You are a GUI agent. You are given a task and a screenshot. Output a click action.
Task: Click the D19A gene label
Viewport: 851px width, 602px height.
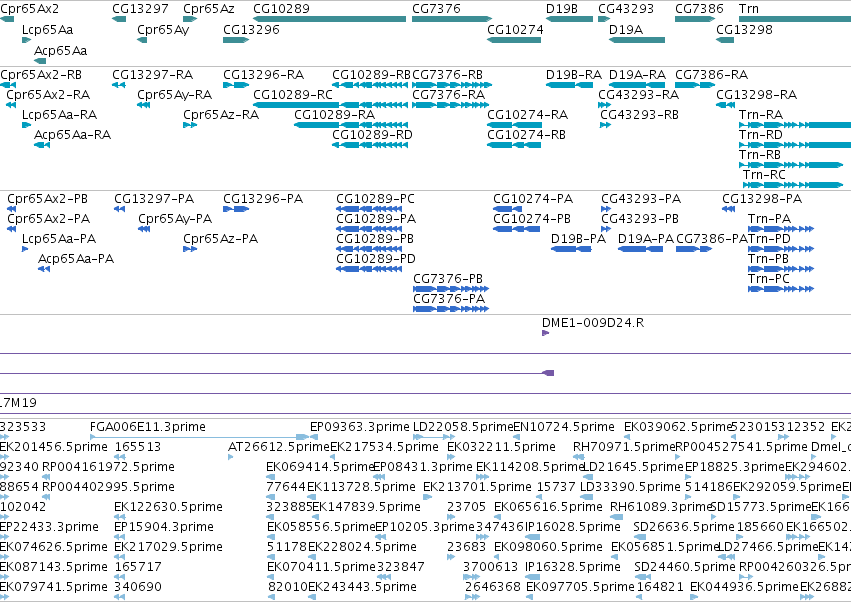pos(626,30)
